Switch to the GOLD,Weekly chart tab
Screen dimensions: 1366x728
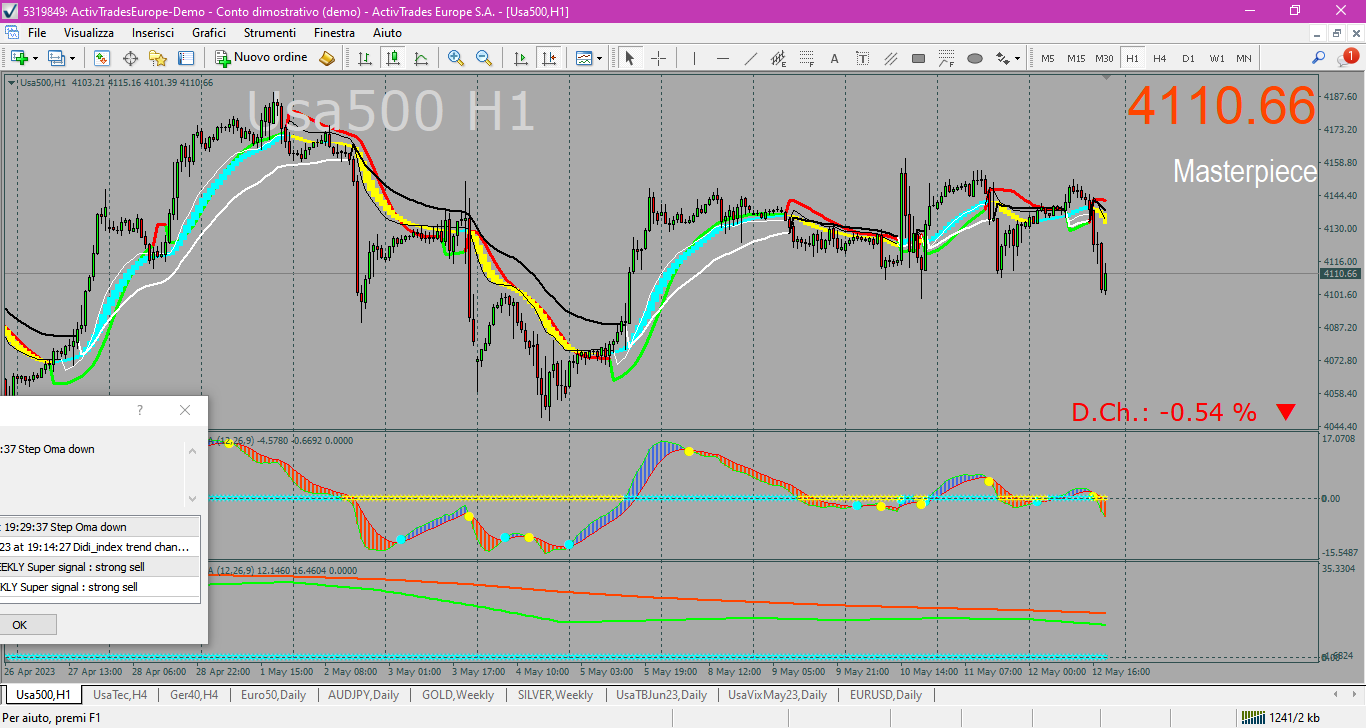click(458, 694)
